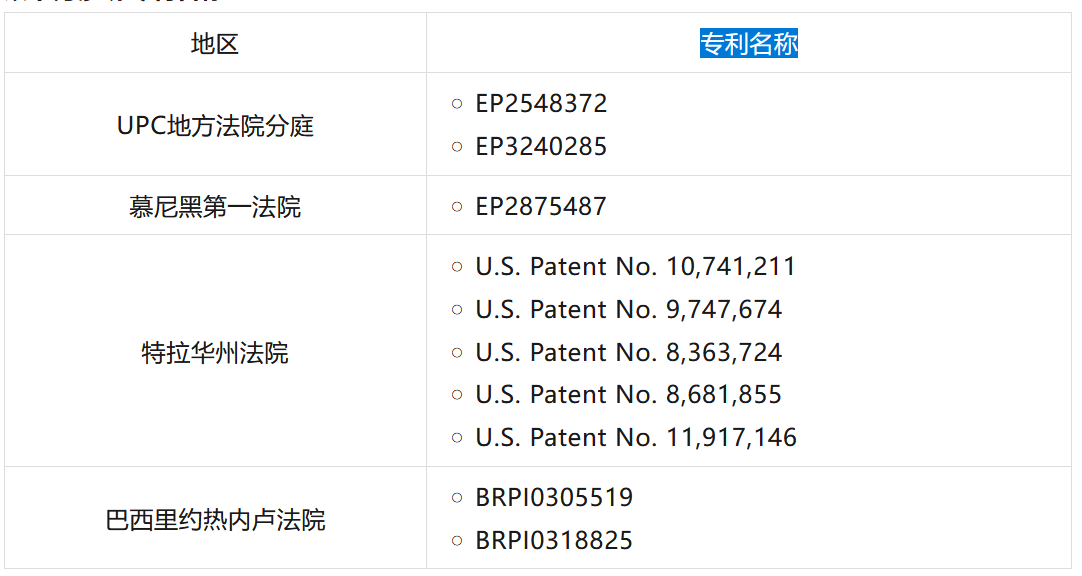
Task: Click patent number EP3240285
Action: [x=541, y=147]
